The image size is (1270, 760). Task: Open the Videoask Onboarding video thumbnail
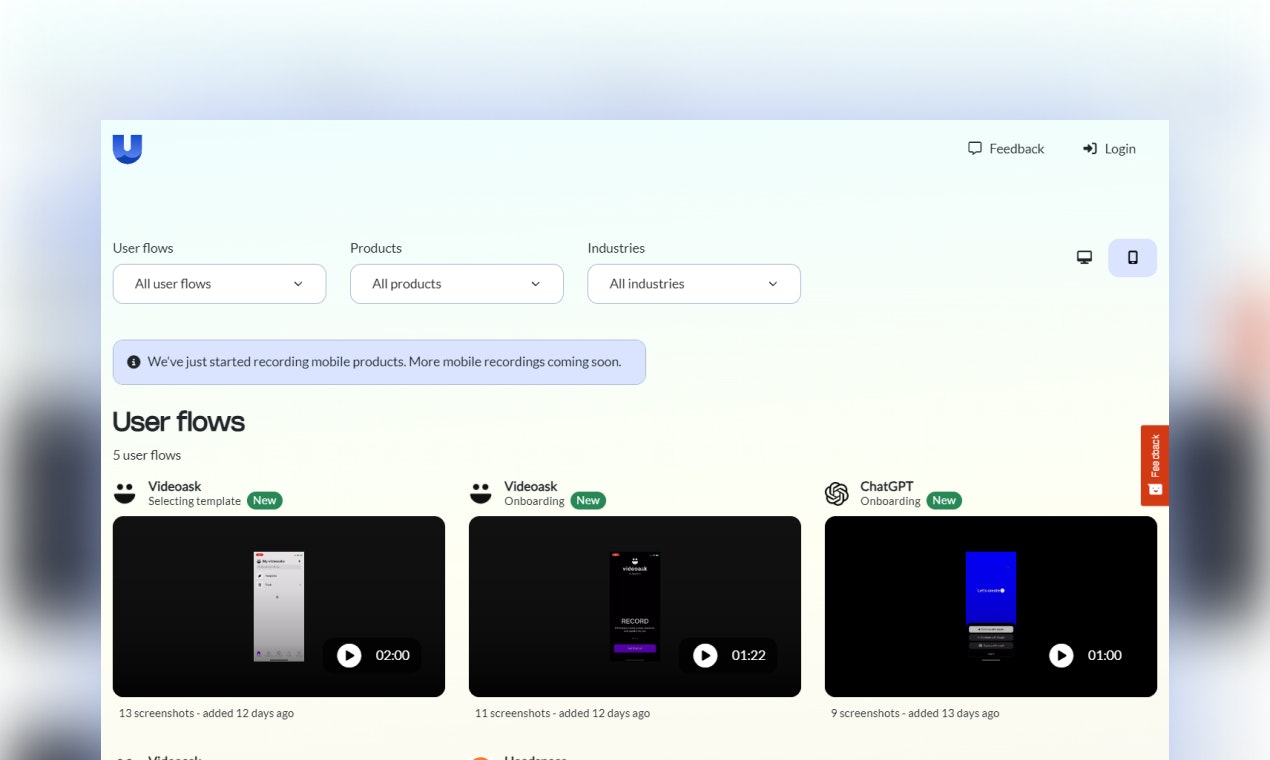click(x=634, y=606)
